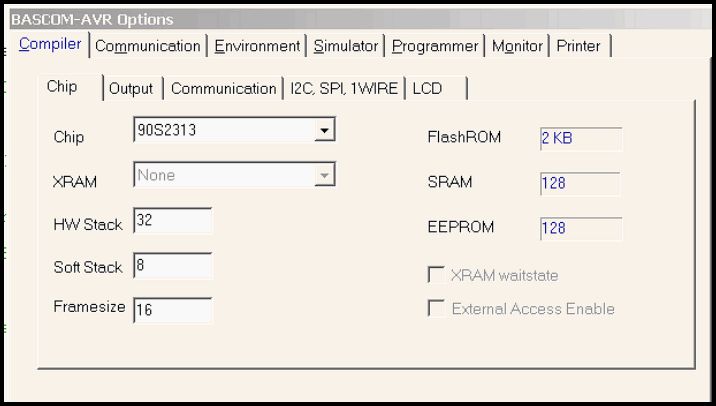Open the Chip dropdown arrow
716x406 pixels.
[x=324, y=130]
